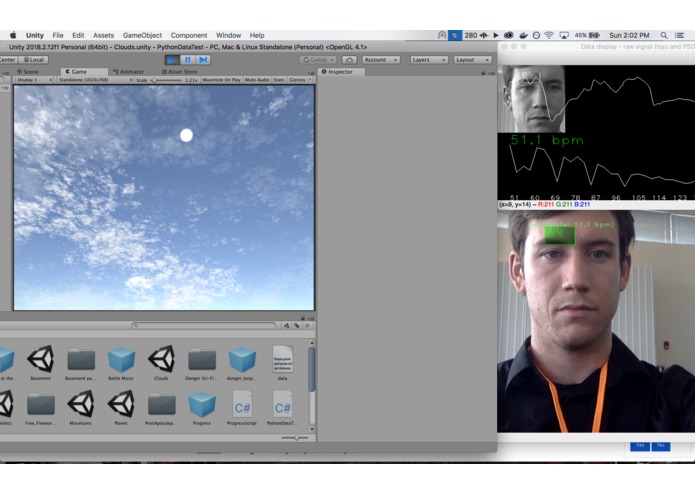The image size is (695, 494).
Task: Toggle the Gizmos button
Action: (x=297, y=80)
